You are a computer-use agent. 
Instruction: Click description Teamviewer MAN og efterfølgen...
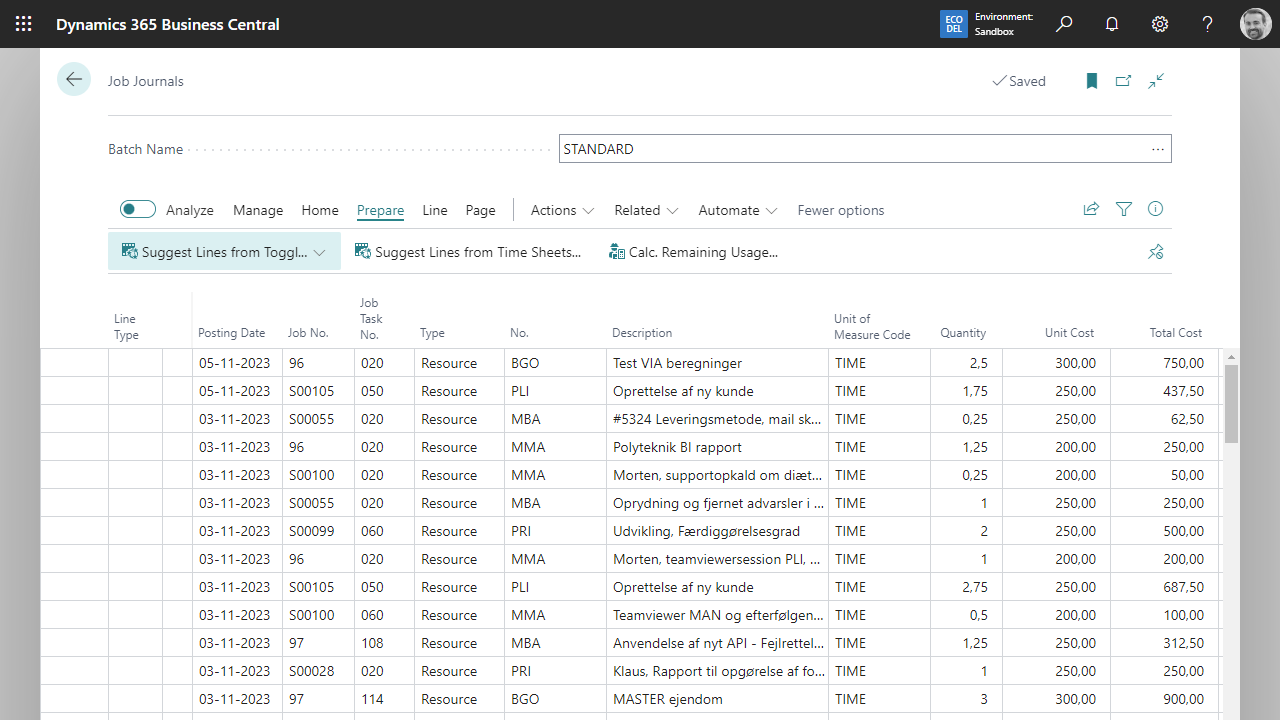point(719,615)
